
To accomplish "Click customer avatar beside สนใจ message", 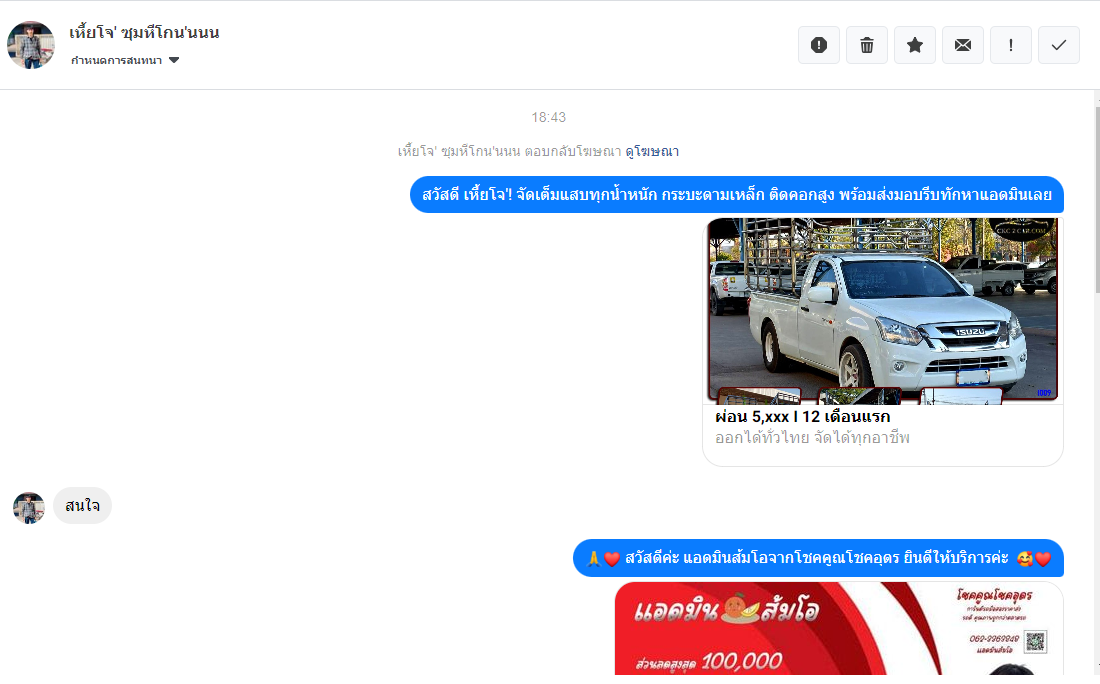I will [x=29, y=508].
